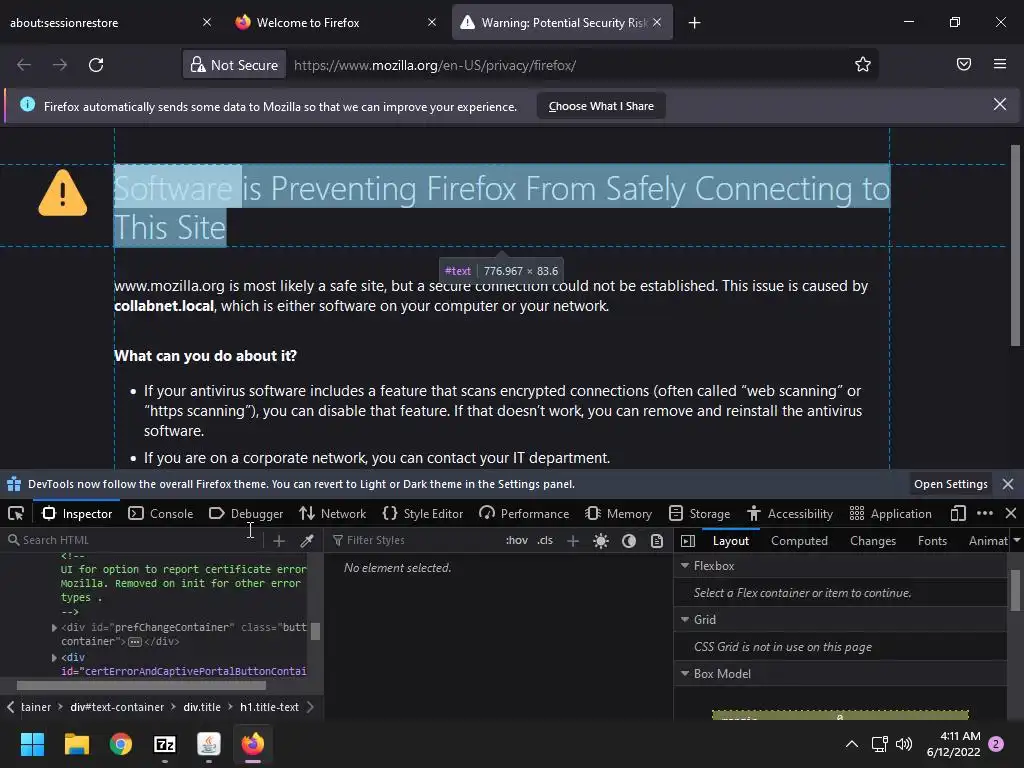1024x768 pixels.
Task: Toggle the .cls class panel
Action: [x=545, y=541]
